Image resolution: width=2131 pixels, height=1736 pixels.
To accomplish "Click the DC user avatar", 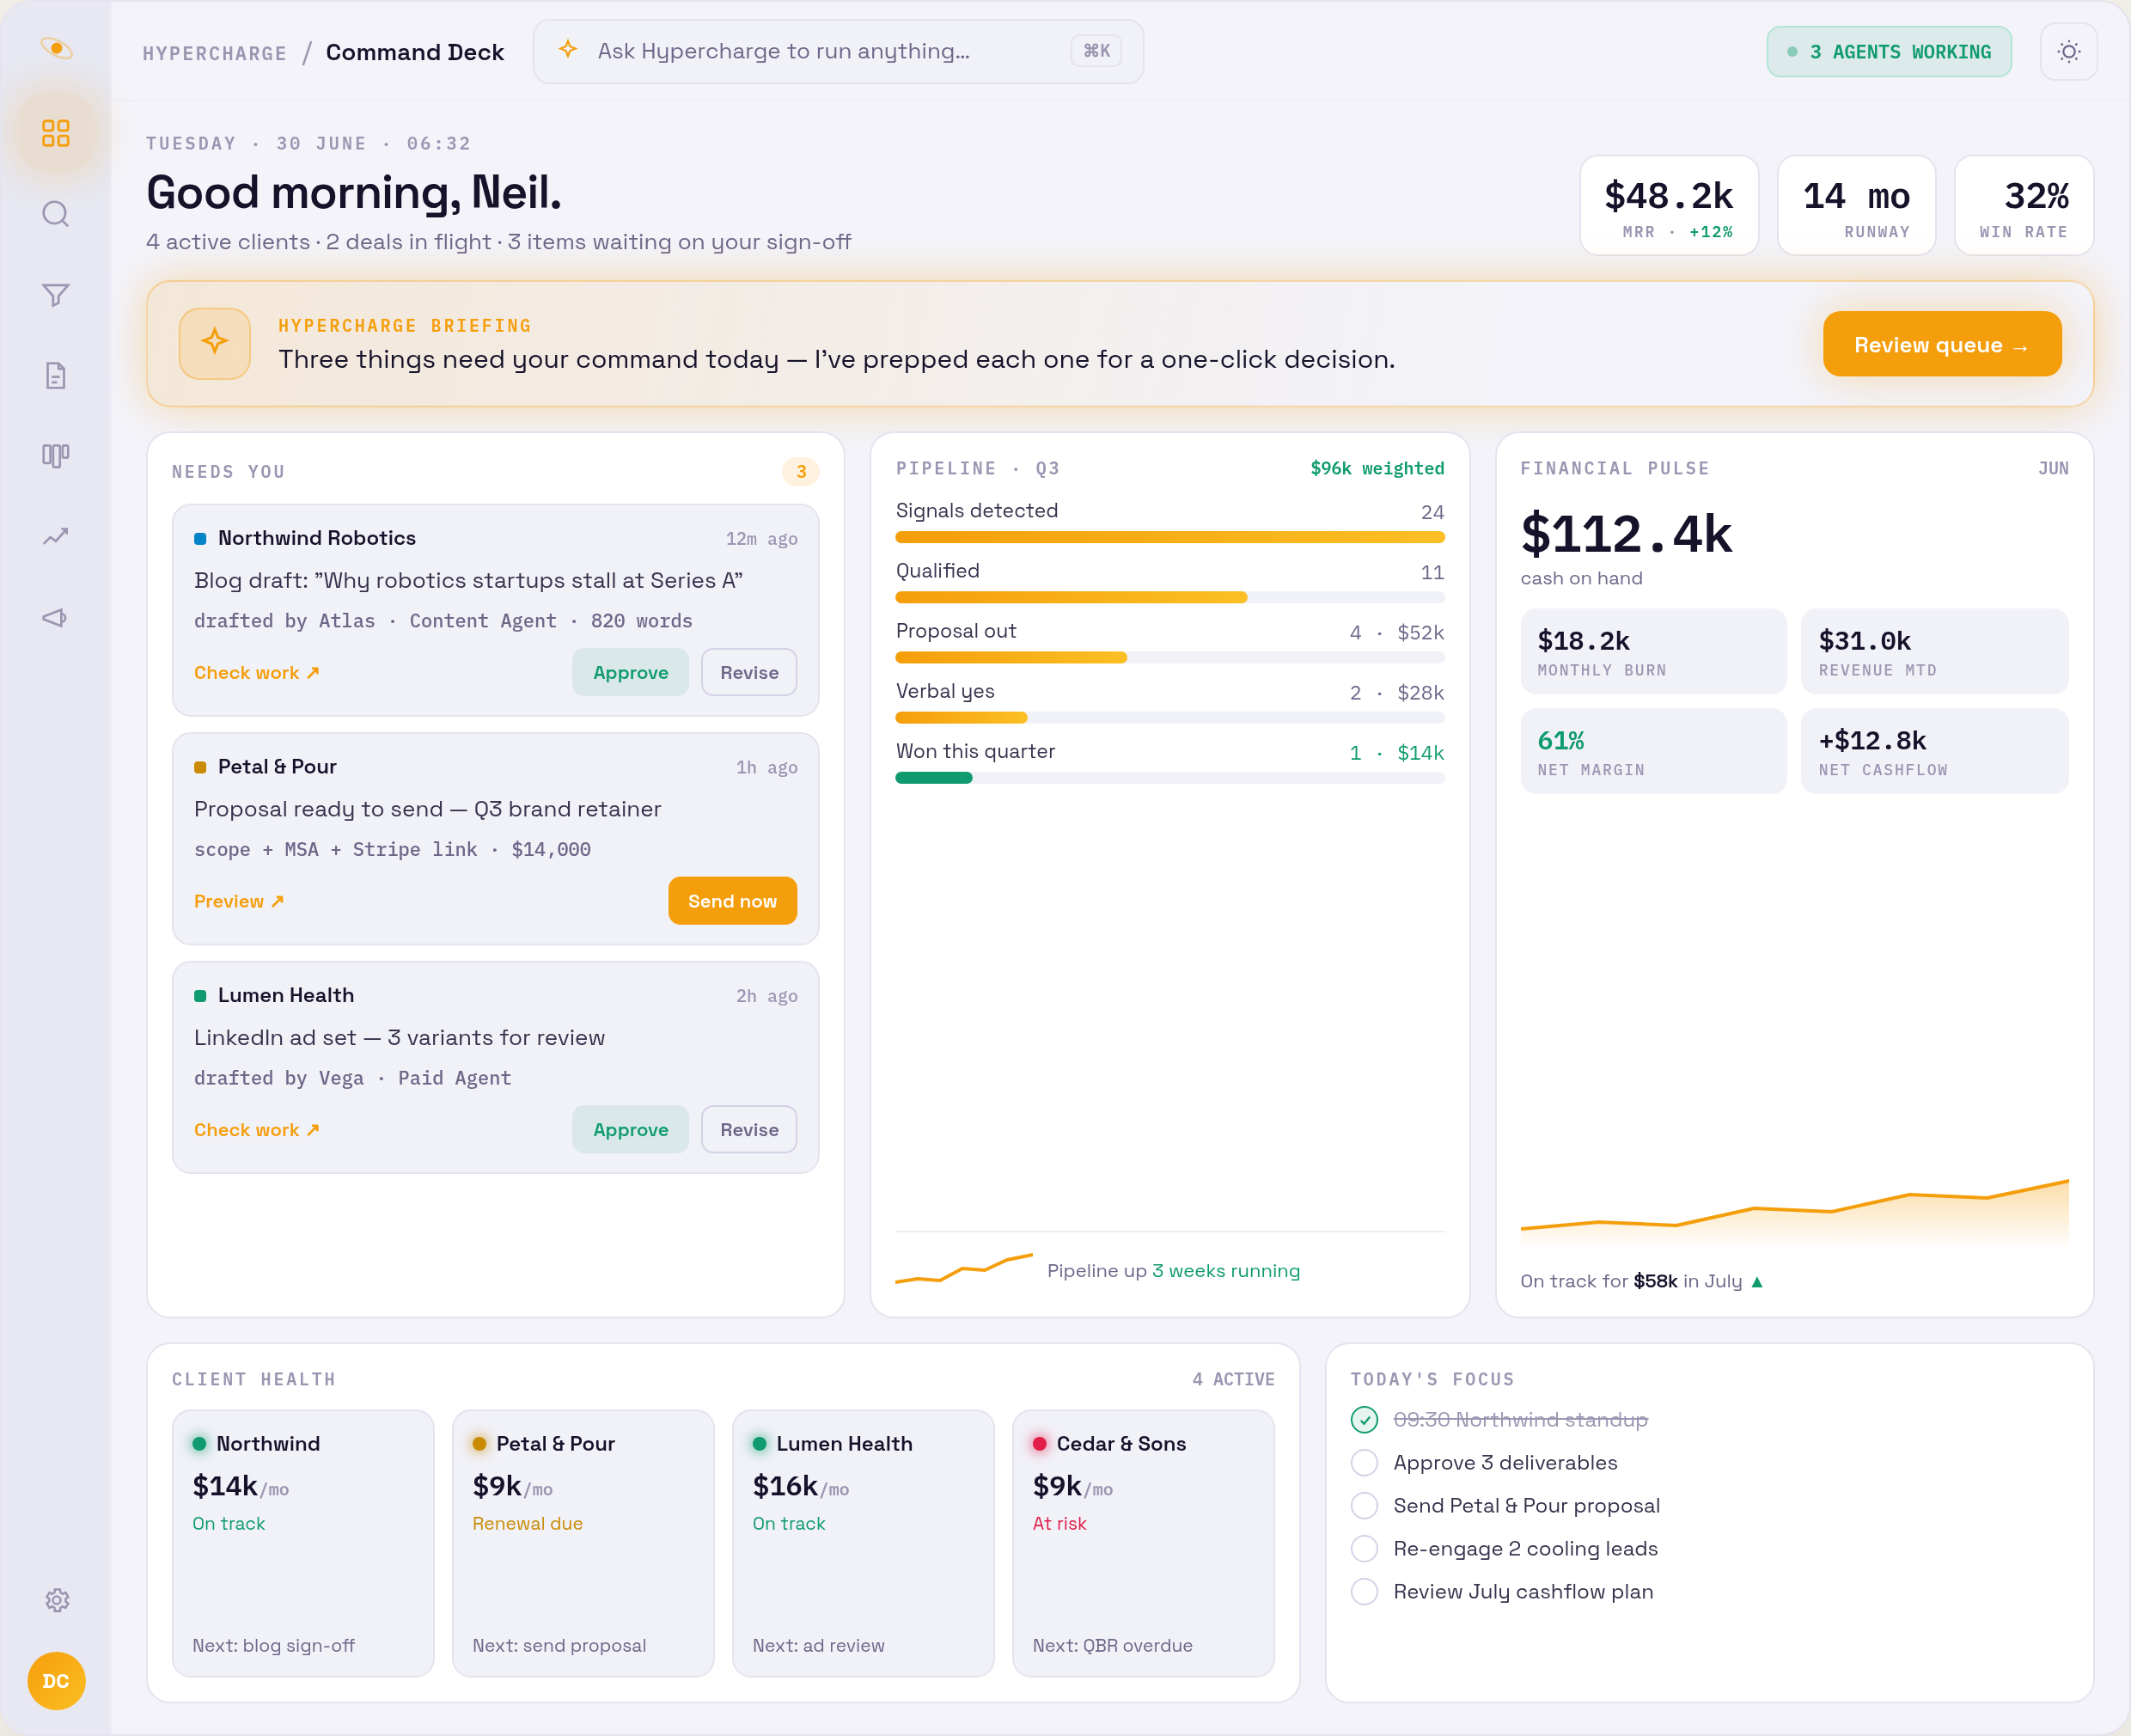I will click(56, 1681).
